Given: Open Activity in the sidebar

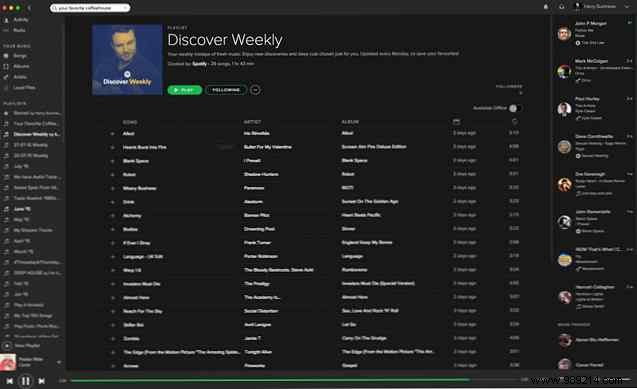Looking at the screenshot, I should coord(21,19).
